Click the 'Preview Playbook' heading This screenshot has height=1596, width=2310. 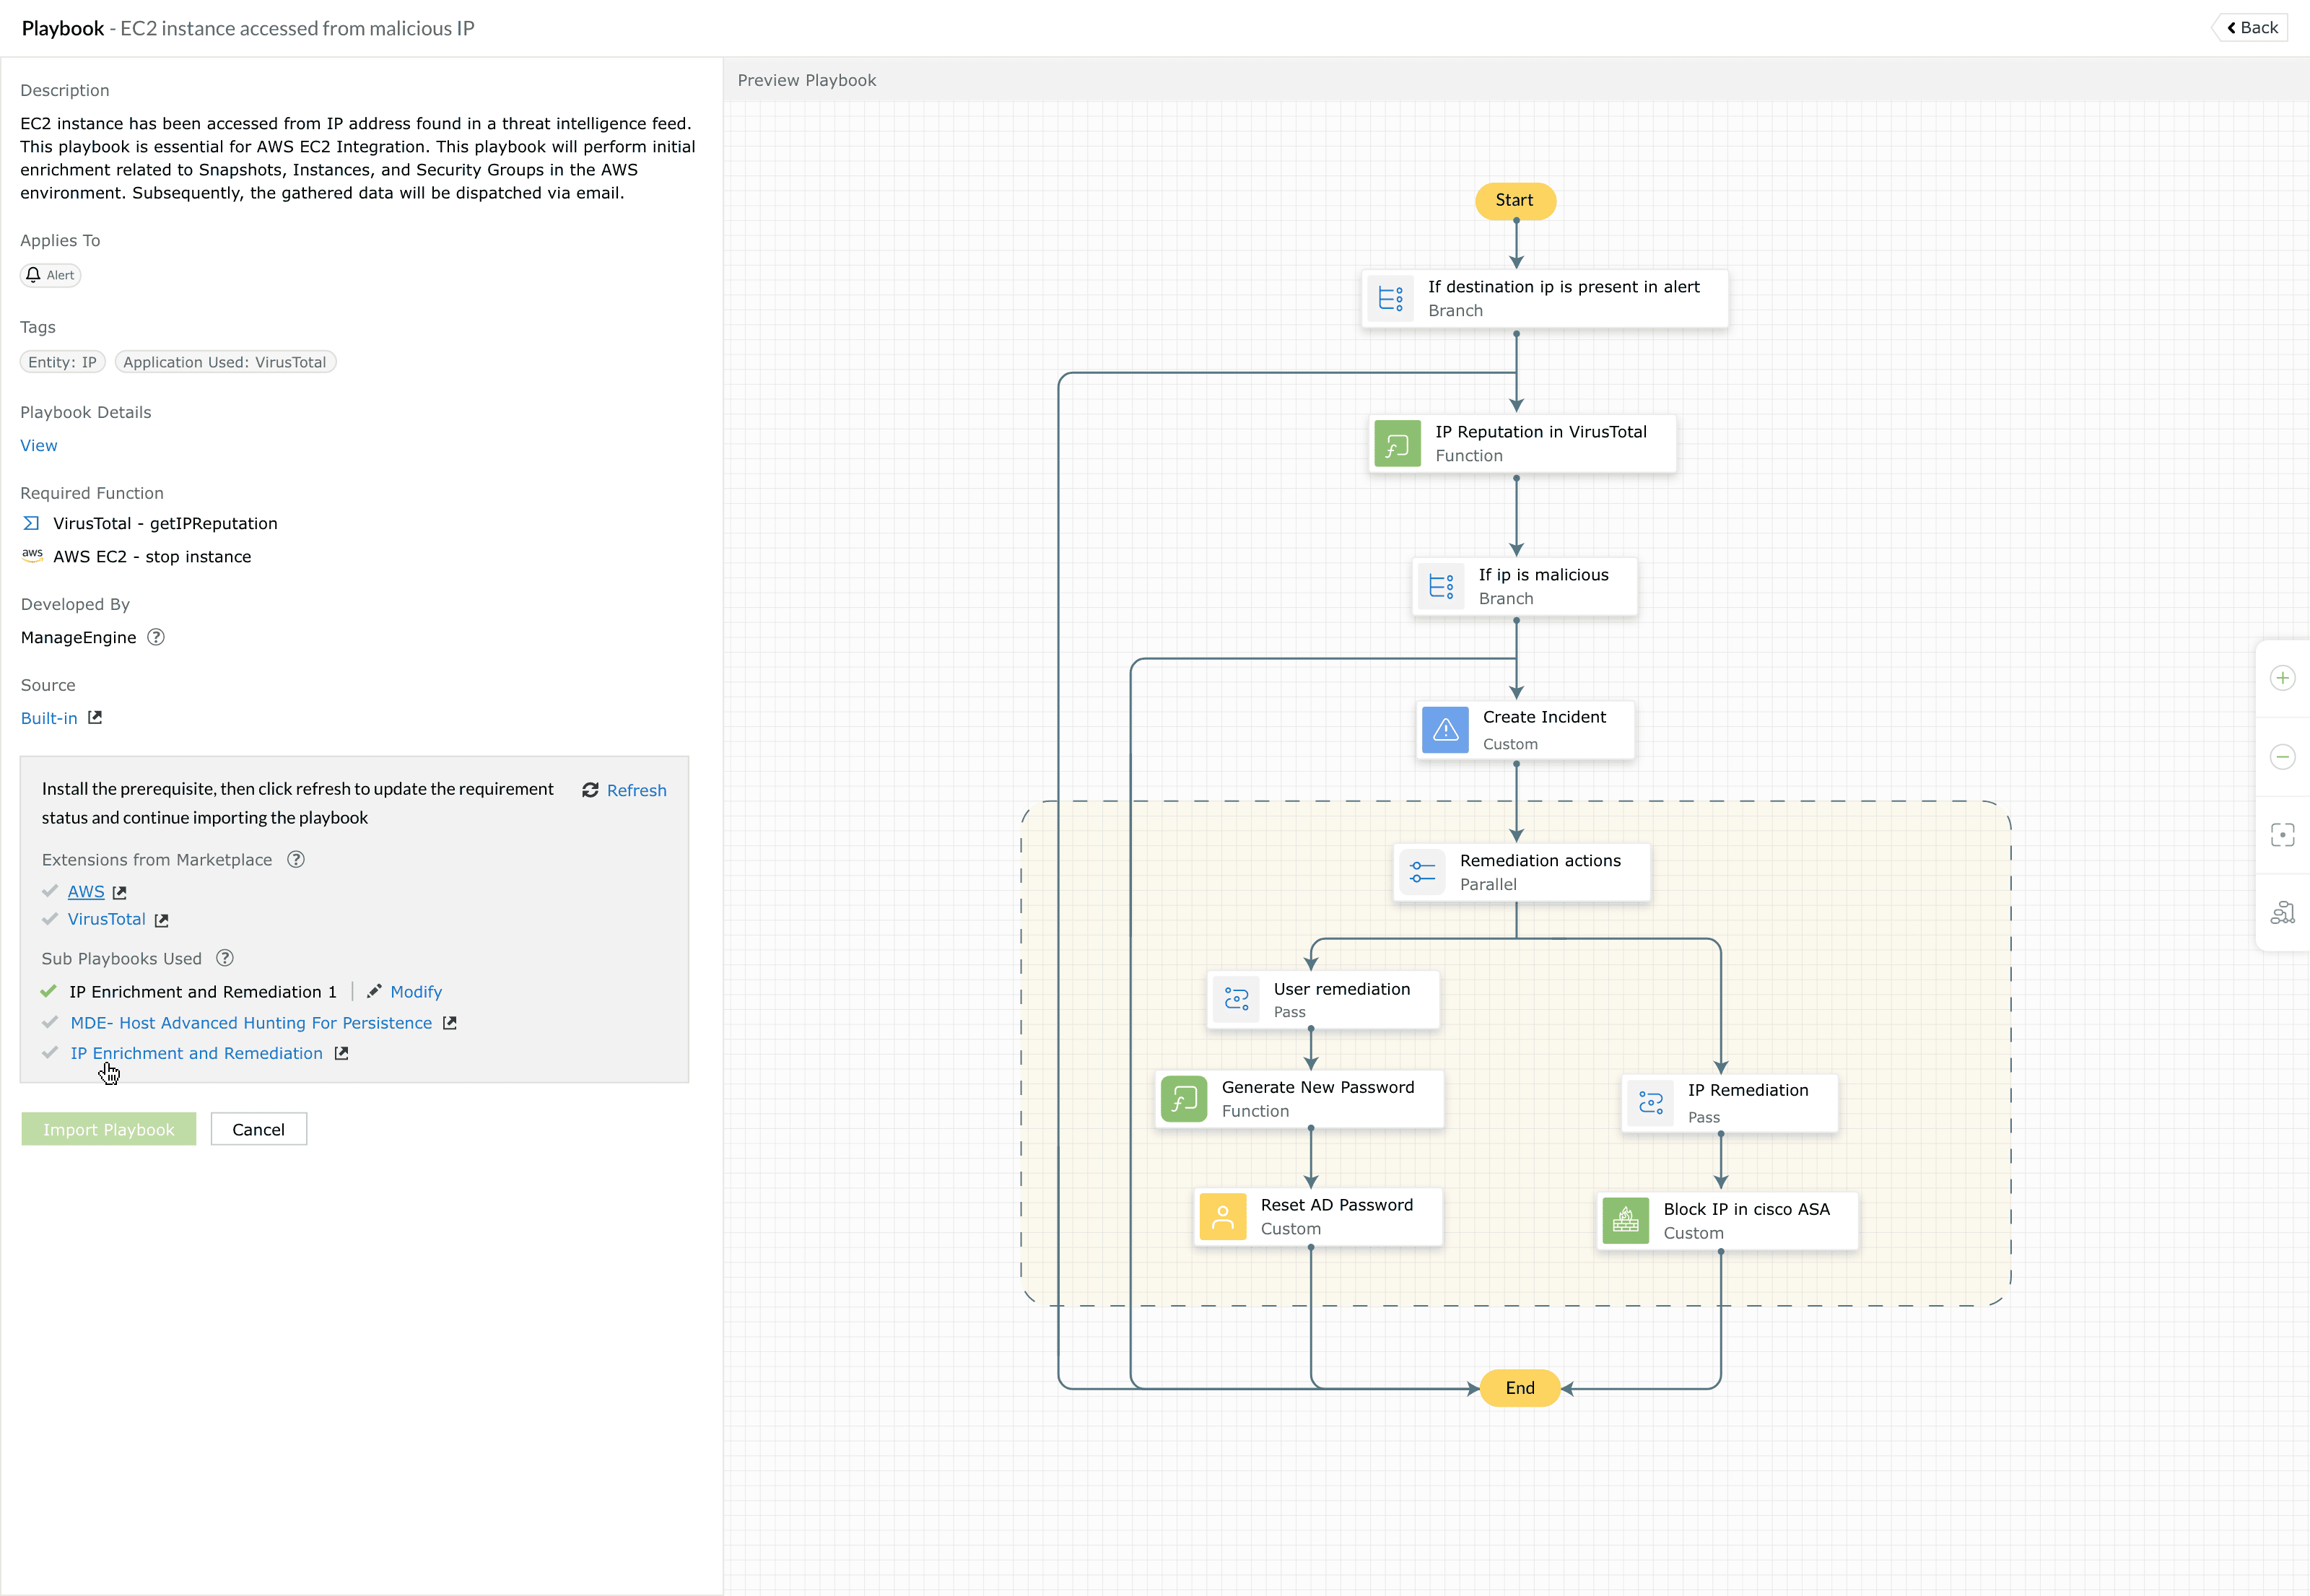(x=806, y=80)
